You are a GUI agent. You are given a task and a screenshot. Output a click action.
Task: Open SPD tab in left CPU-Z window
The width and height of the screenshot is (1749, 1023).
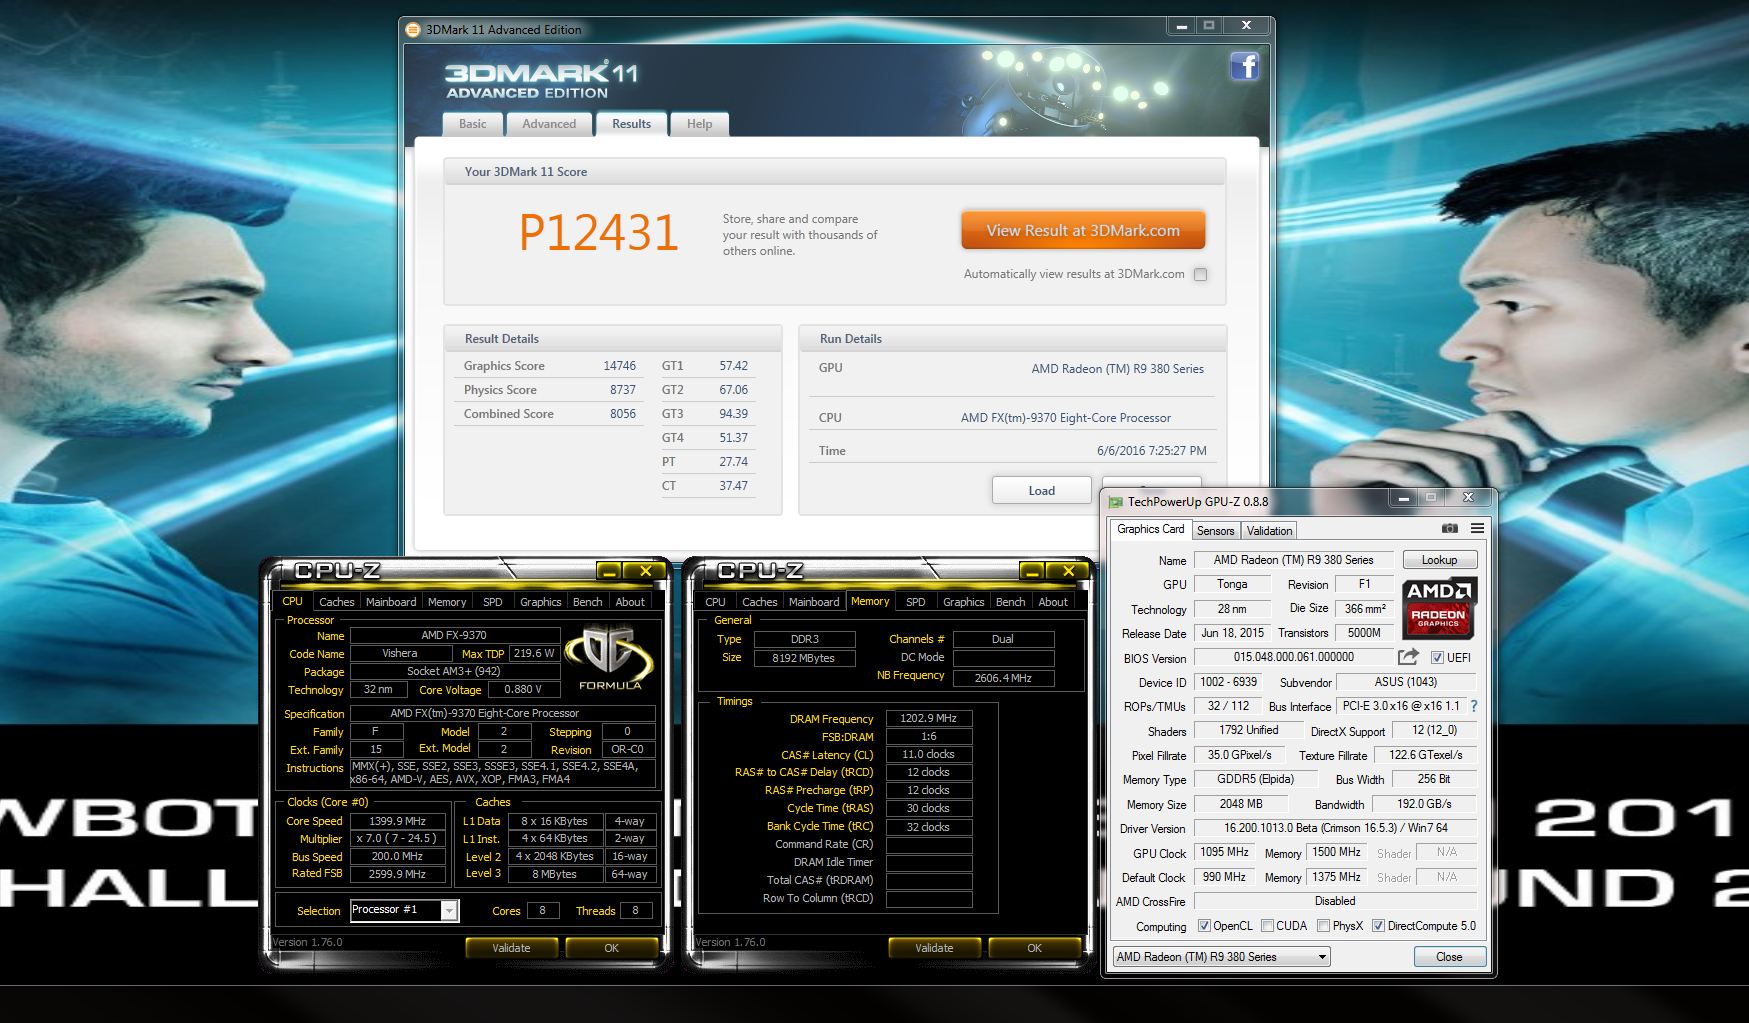493,602
